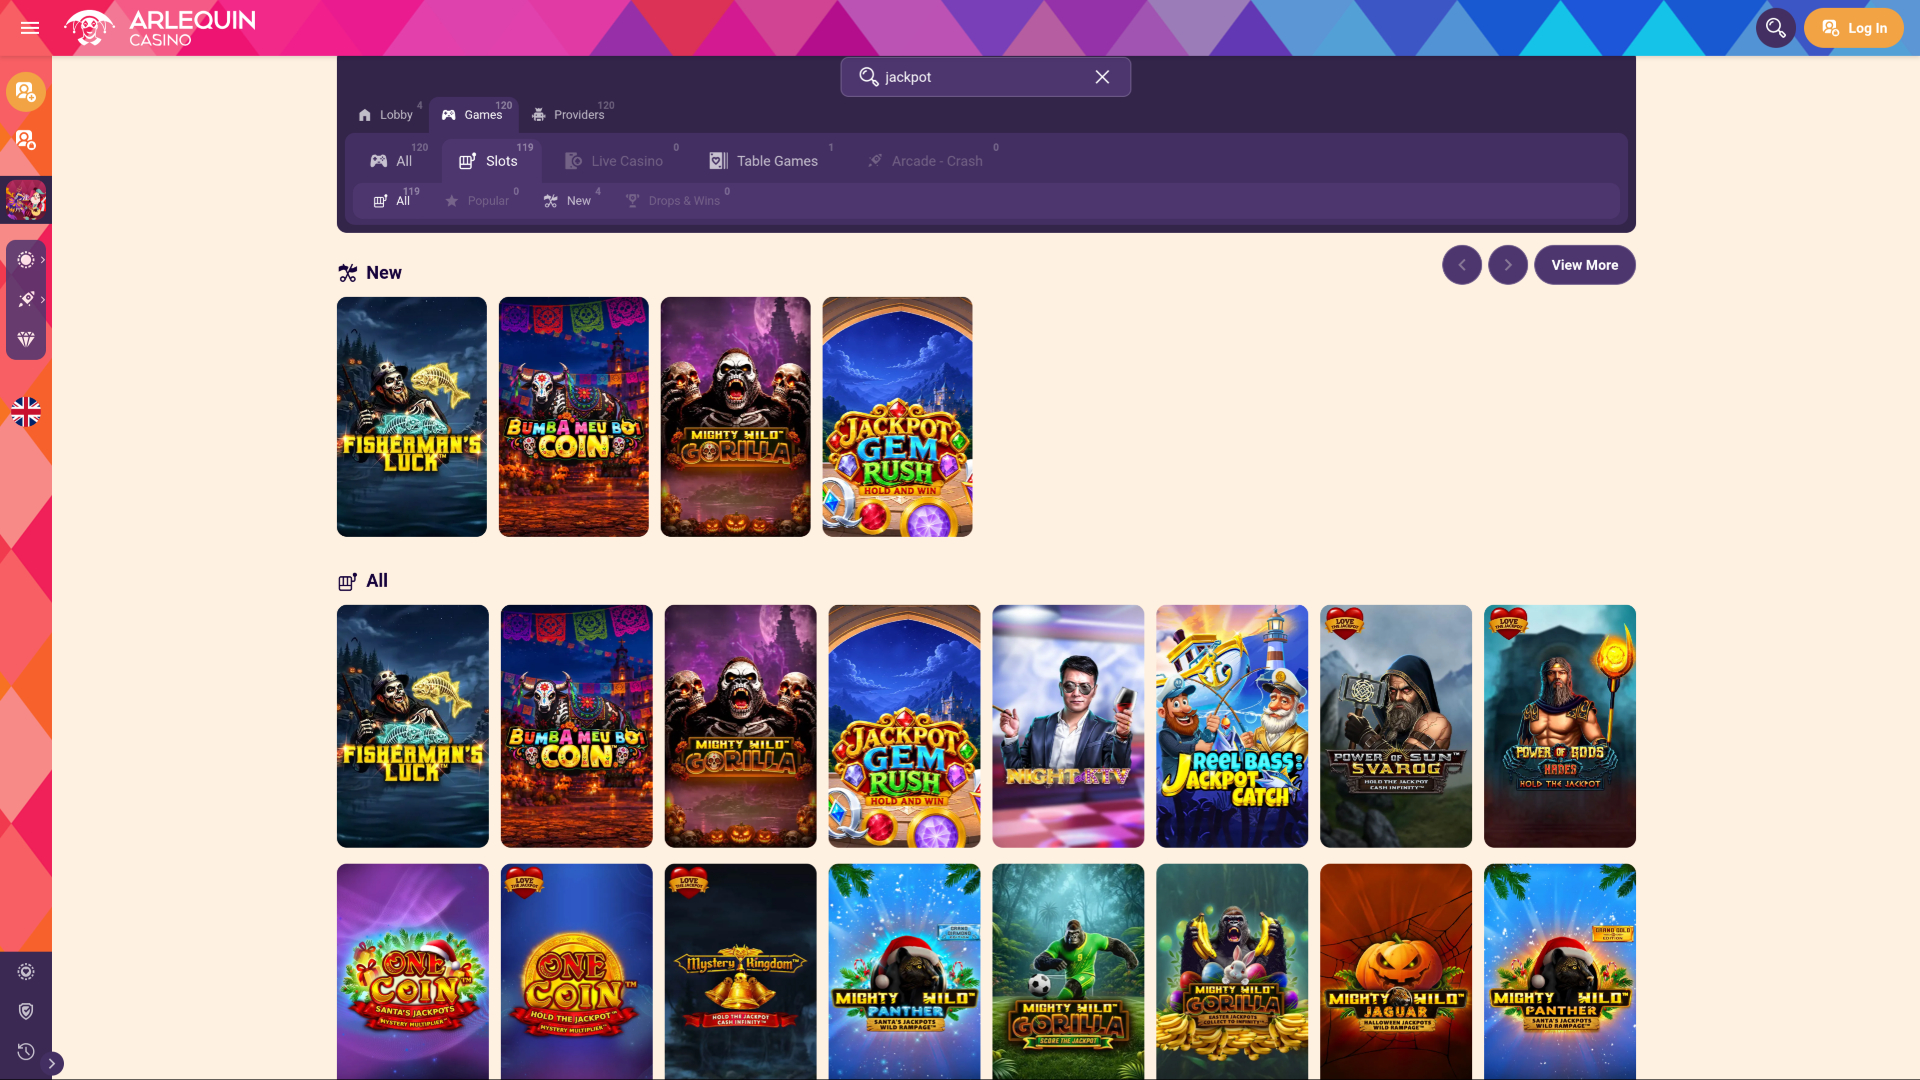Filter slots by Popular subcategory

478,201
